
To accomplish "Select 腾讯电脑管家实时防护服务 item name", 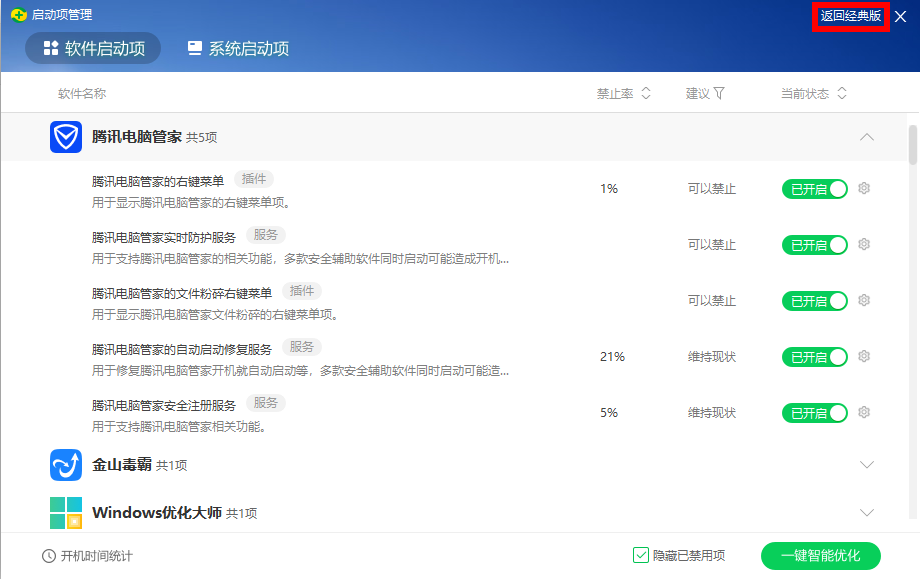I will [164, 237].
